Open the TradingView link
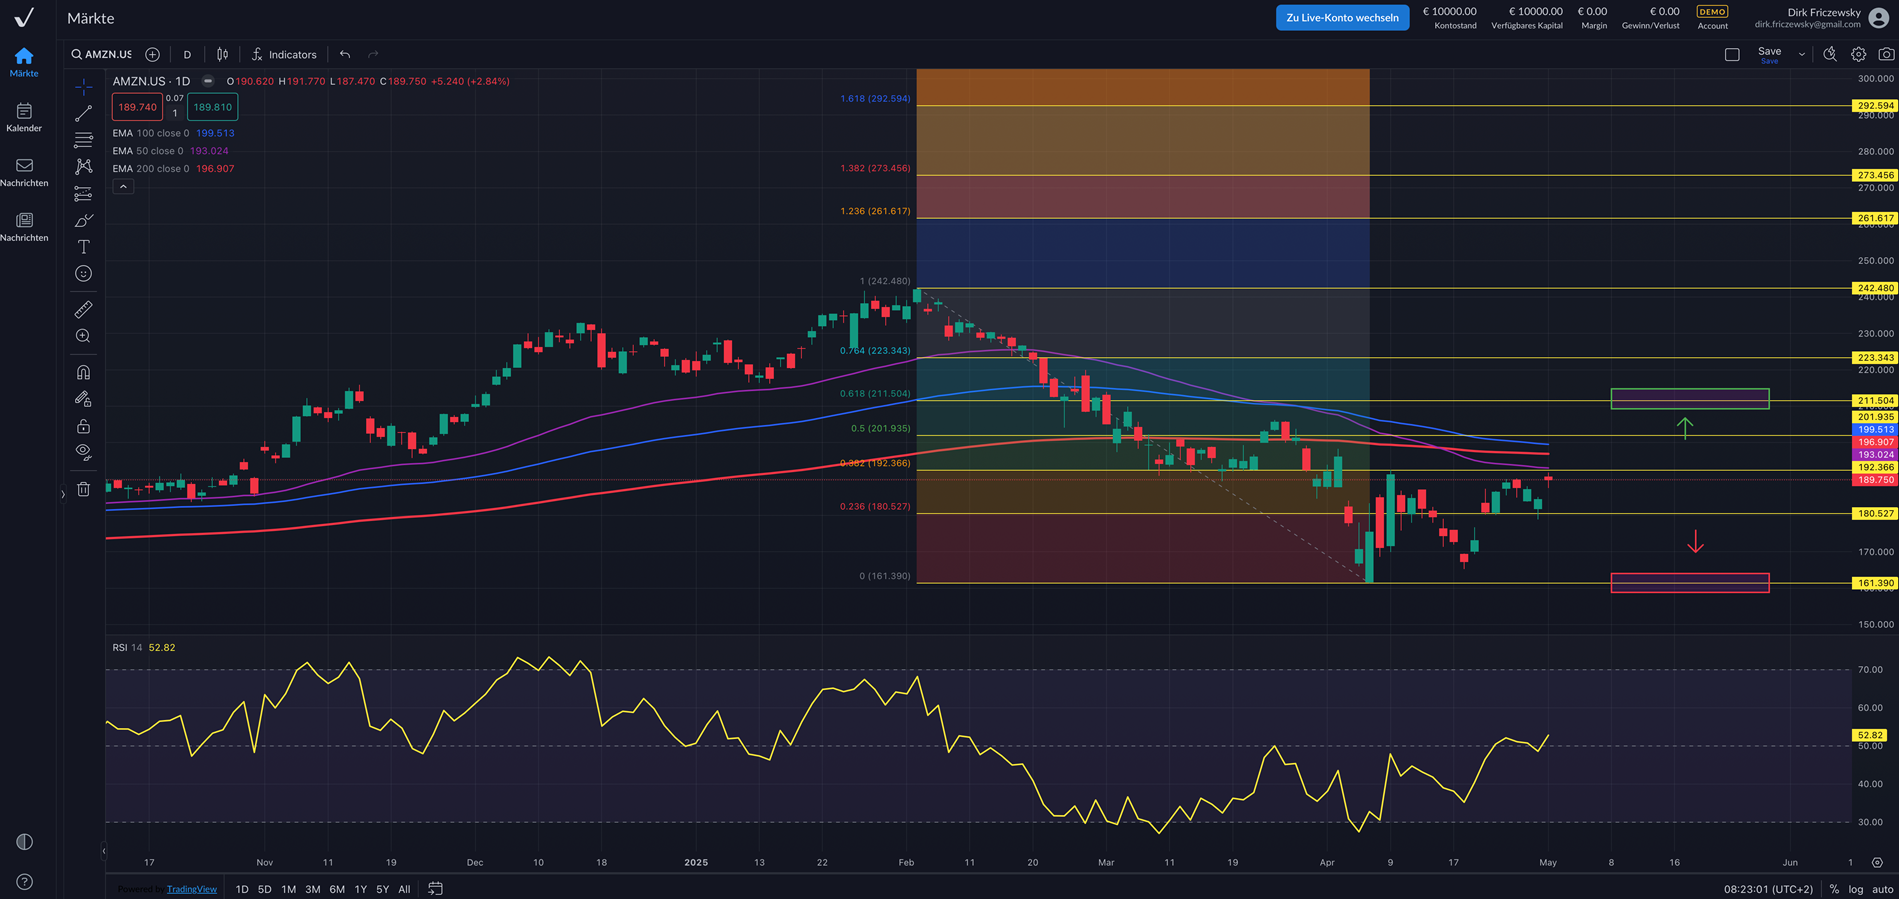1901x899 pixels. tap(191, 889)
